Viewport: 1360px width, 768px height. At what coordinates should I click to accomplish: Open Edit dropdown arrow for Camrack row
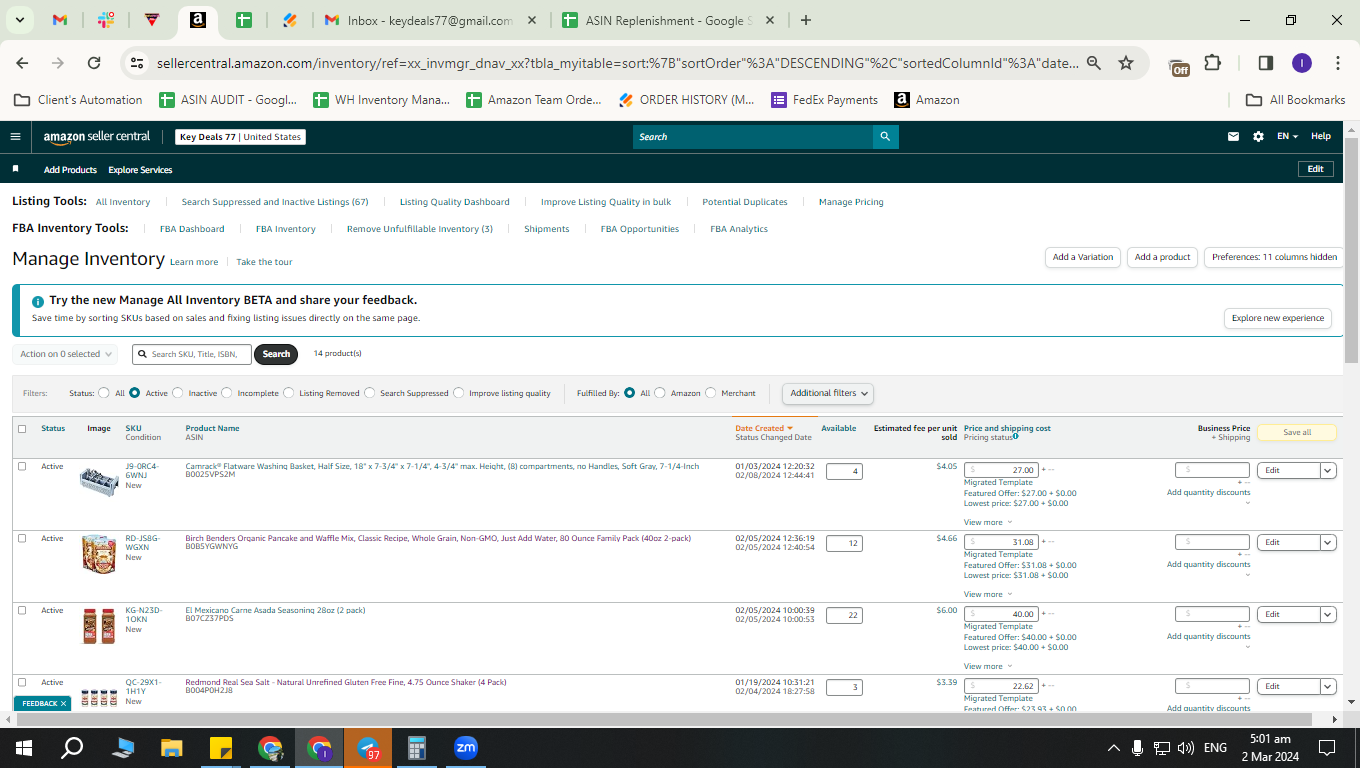pyautogui.click(x=1328, y=471)
